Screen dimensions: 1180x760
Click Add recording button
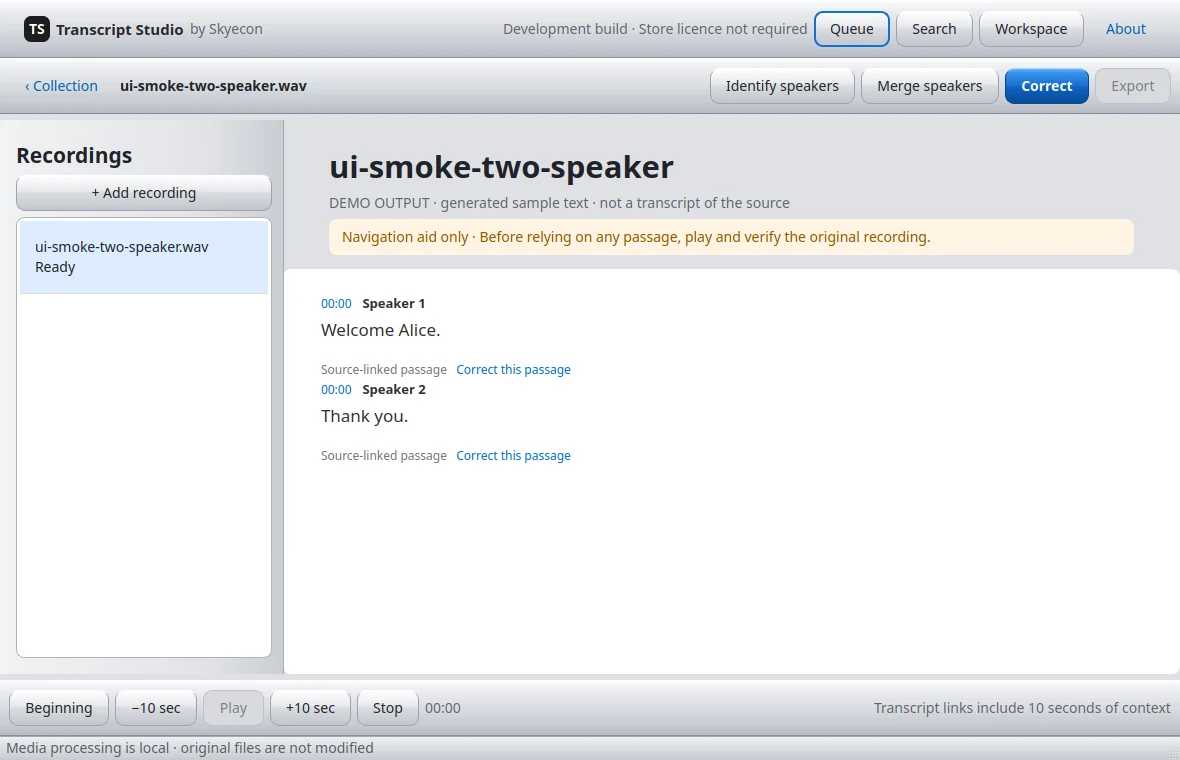coord(144,193)
